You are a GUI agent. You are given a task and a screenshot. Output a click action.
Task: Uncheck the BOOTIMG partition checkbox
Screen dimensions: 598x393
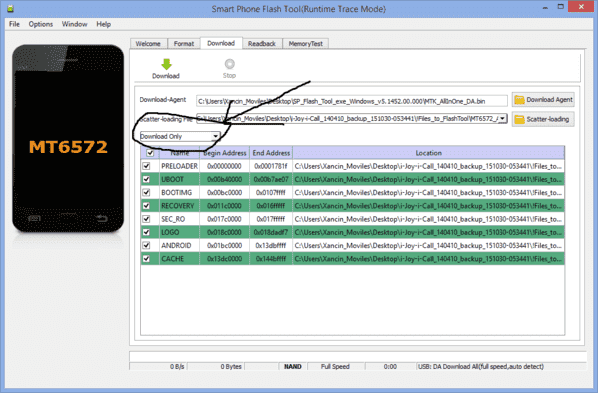coord(146,193)
